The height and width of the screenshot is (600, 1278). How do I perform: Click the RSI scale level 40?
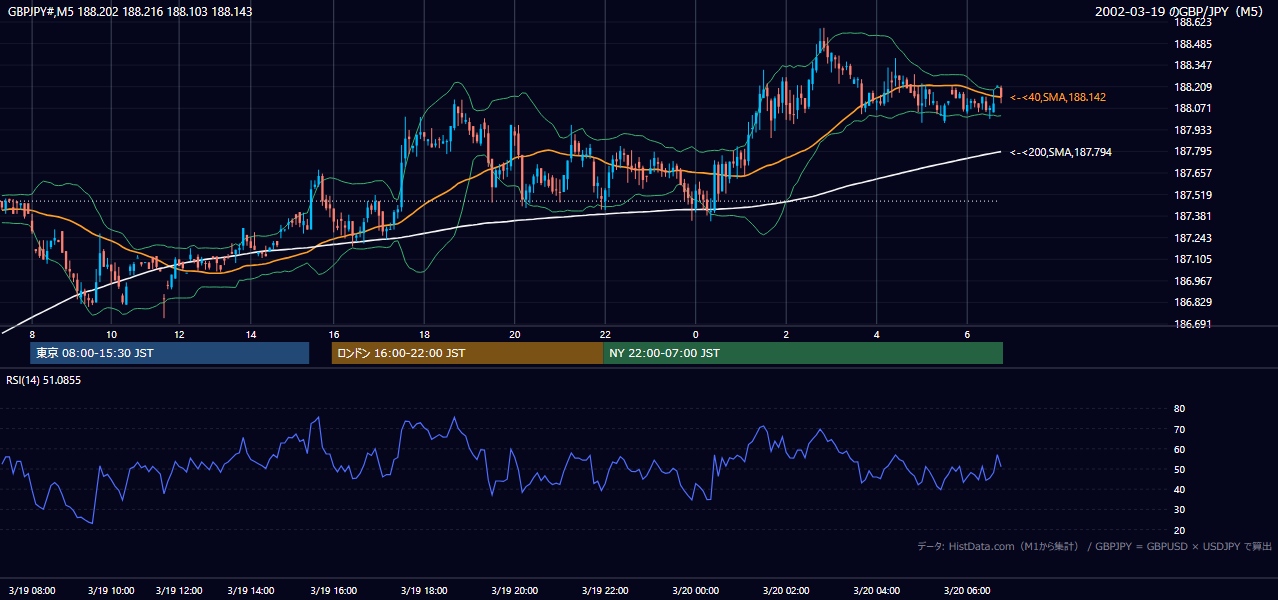[1179, 489]
